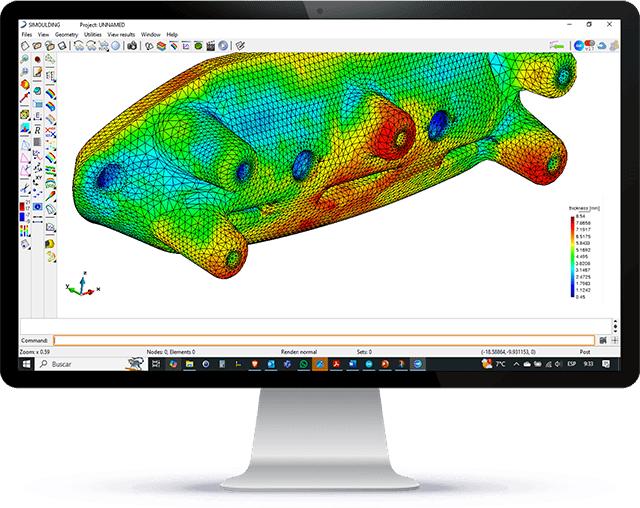Image resolution: width=640 pixels, height=508 pixels.
Task: Open the Utilities menu
Action: pos(93,34)
